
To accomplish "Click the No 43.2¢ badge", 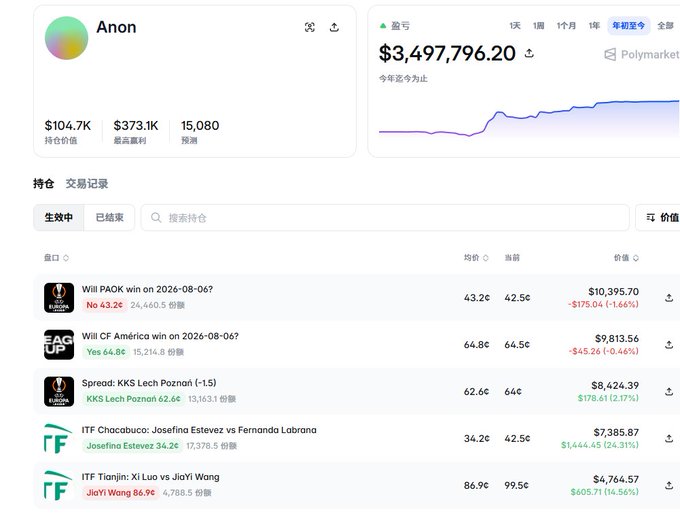I will point(105,305).
